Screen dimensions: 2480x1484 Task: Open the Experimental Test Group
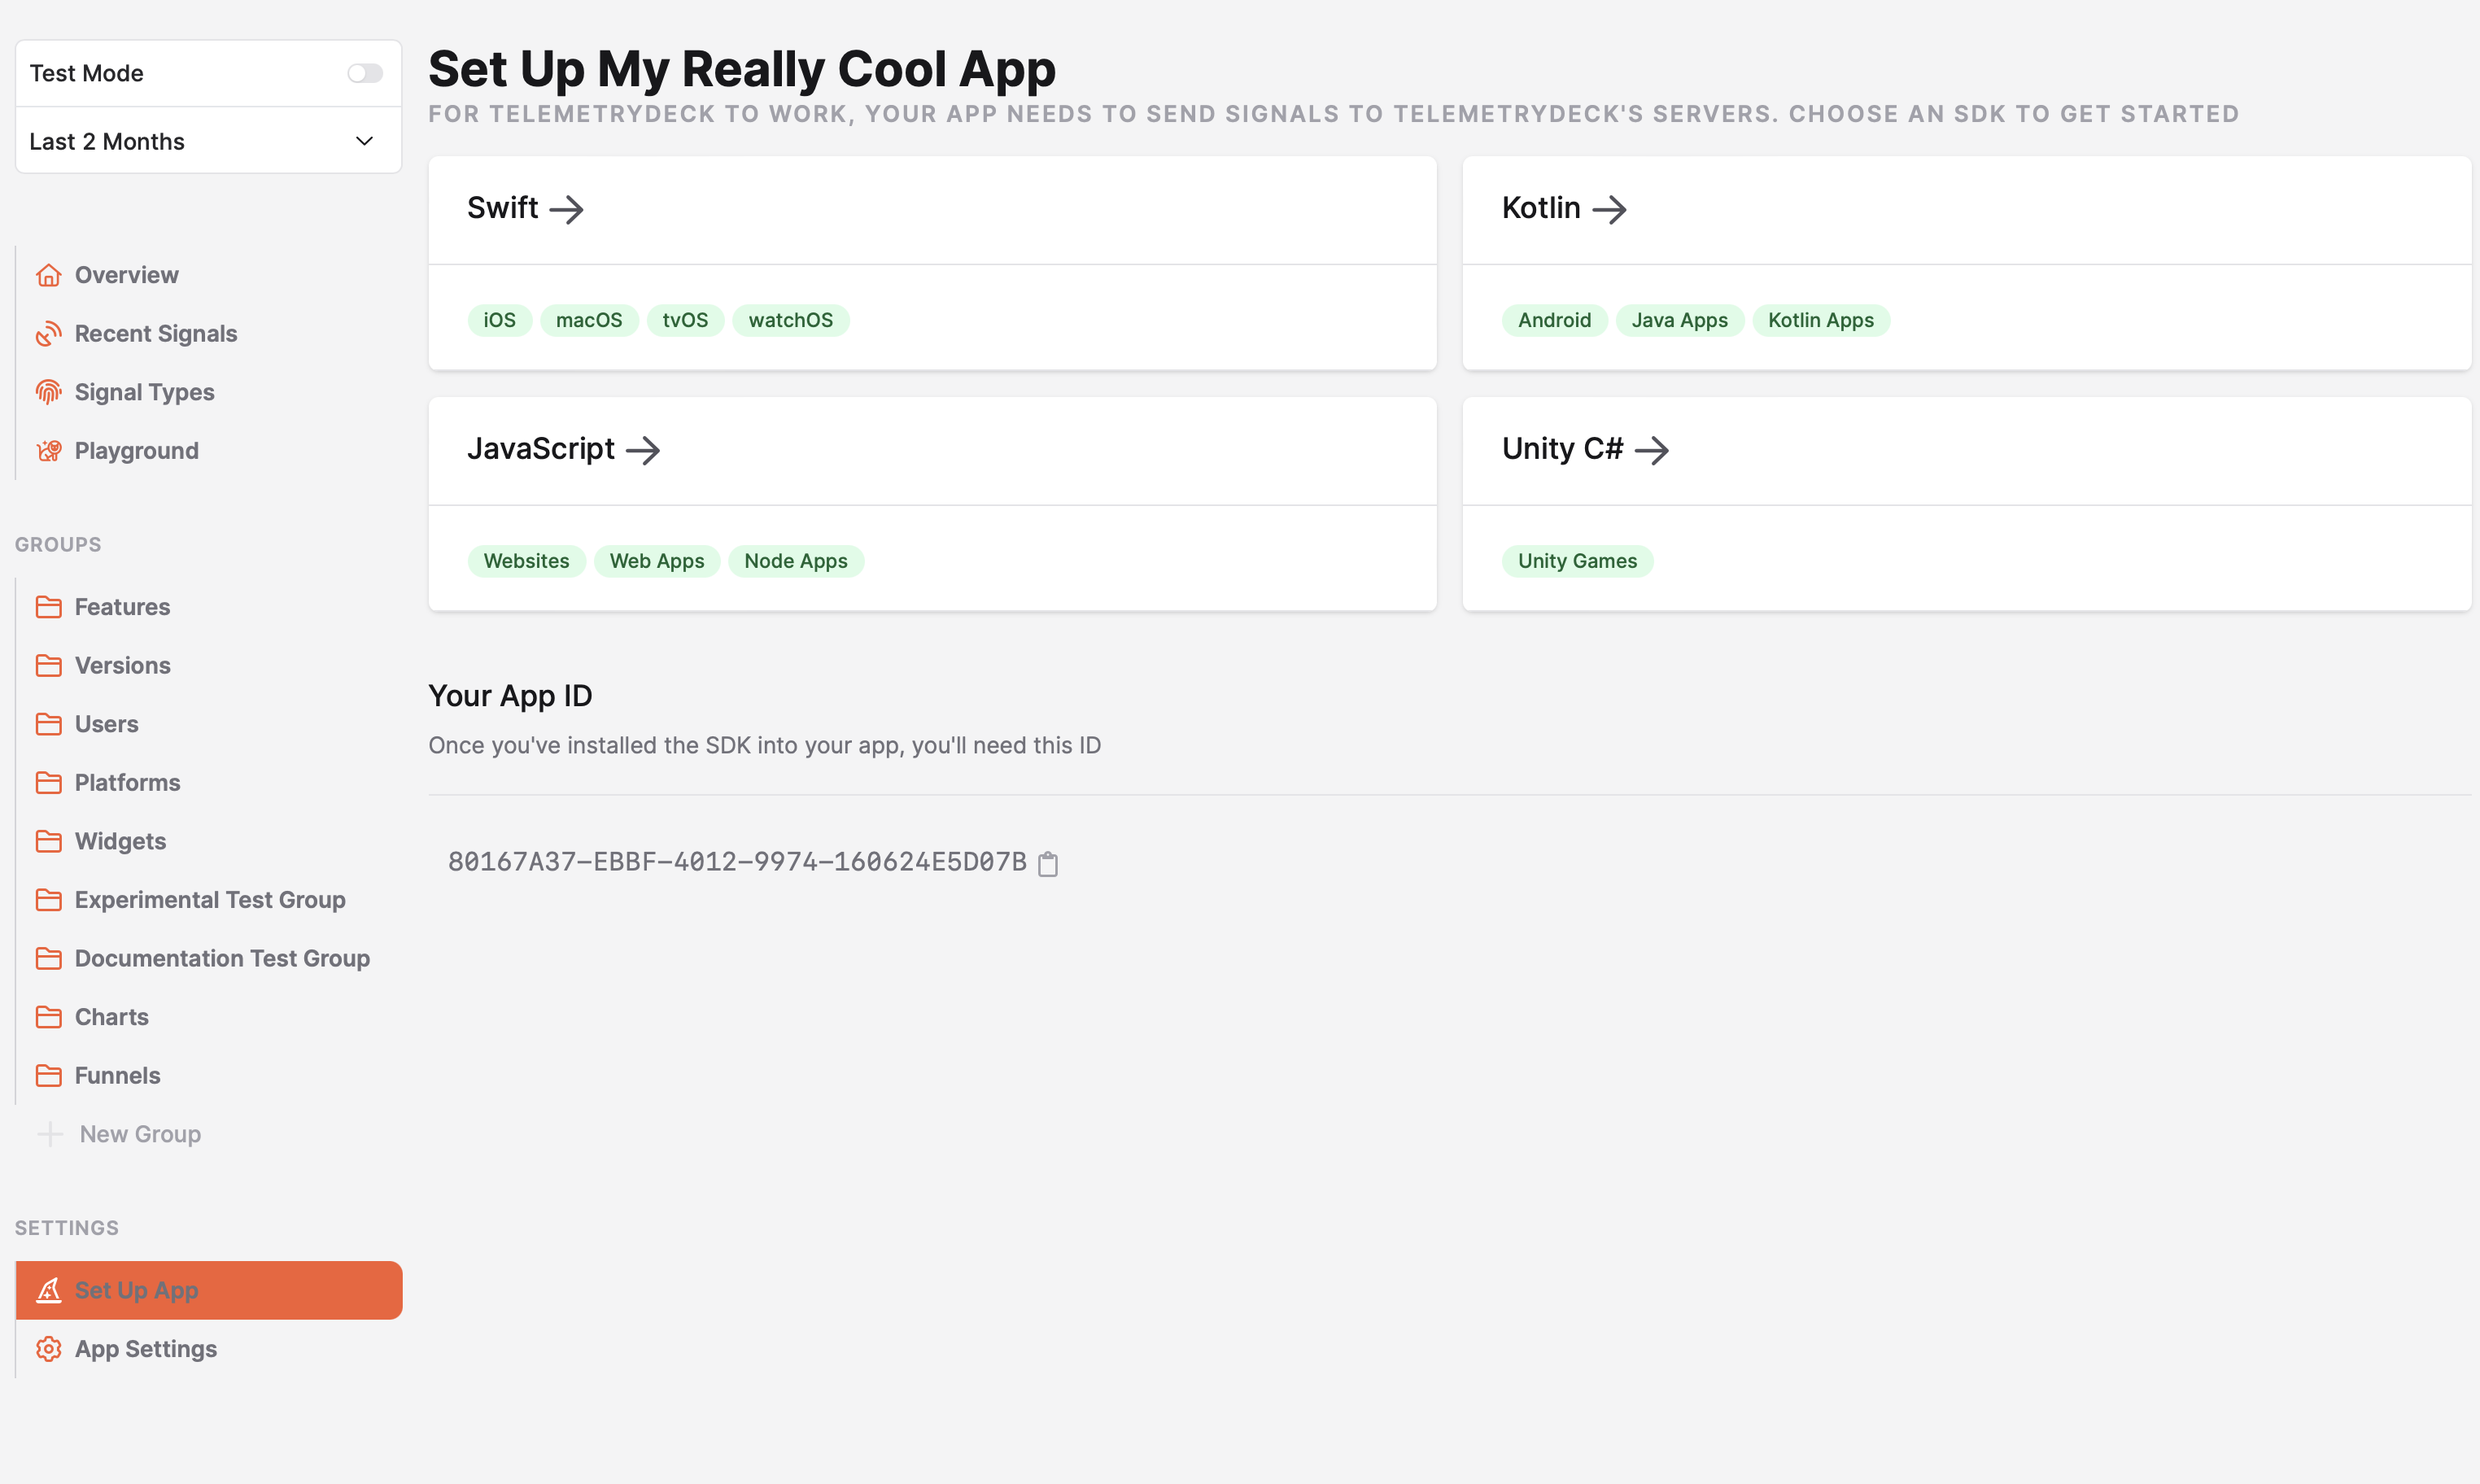click(x=210, y=900)
